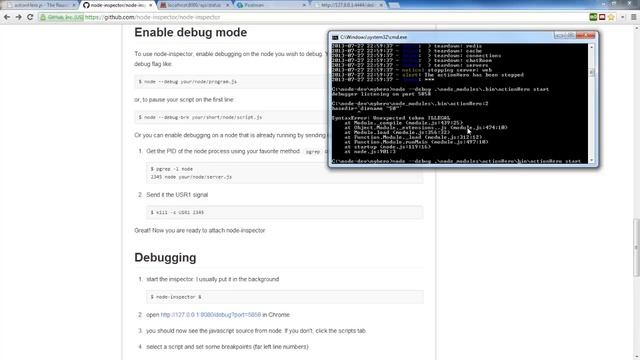Go back with the browser Back arrow
640x360 pixels.
point(7,17)
